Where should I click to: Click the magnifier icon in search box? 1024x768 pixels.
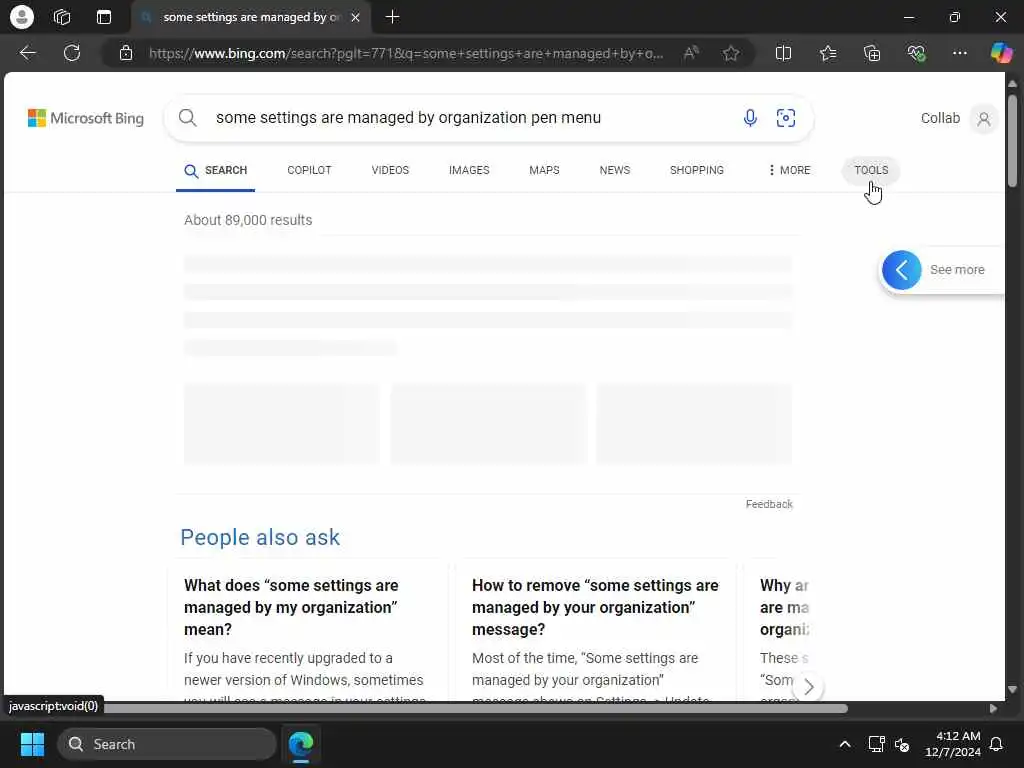[x=187, y=118]
